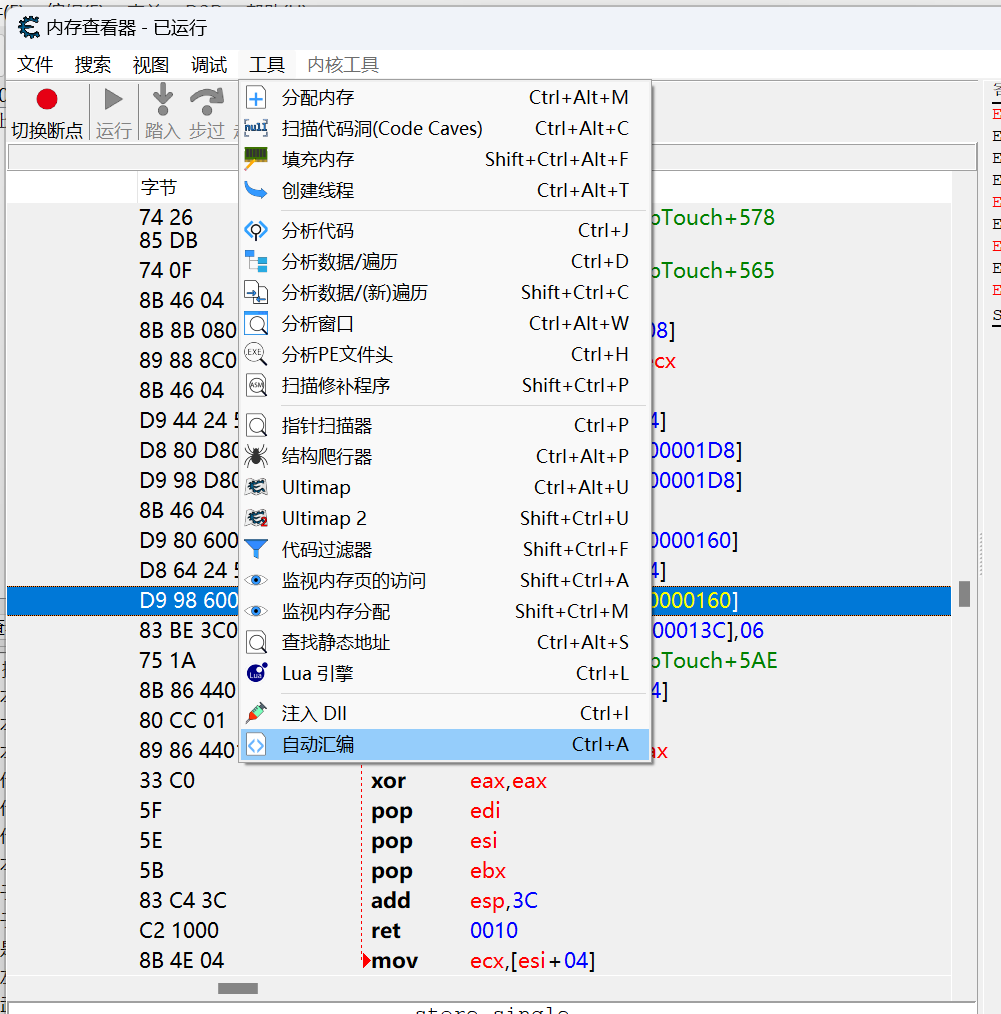
Task: Click the mov ecx,[esi+04] instruction row
Action: tap(479, 960)
